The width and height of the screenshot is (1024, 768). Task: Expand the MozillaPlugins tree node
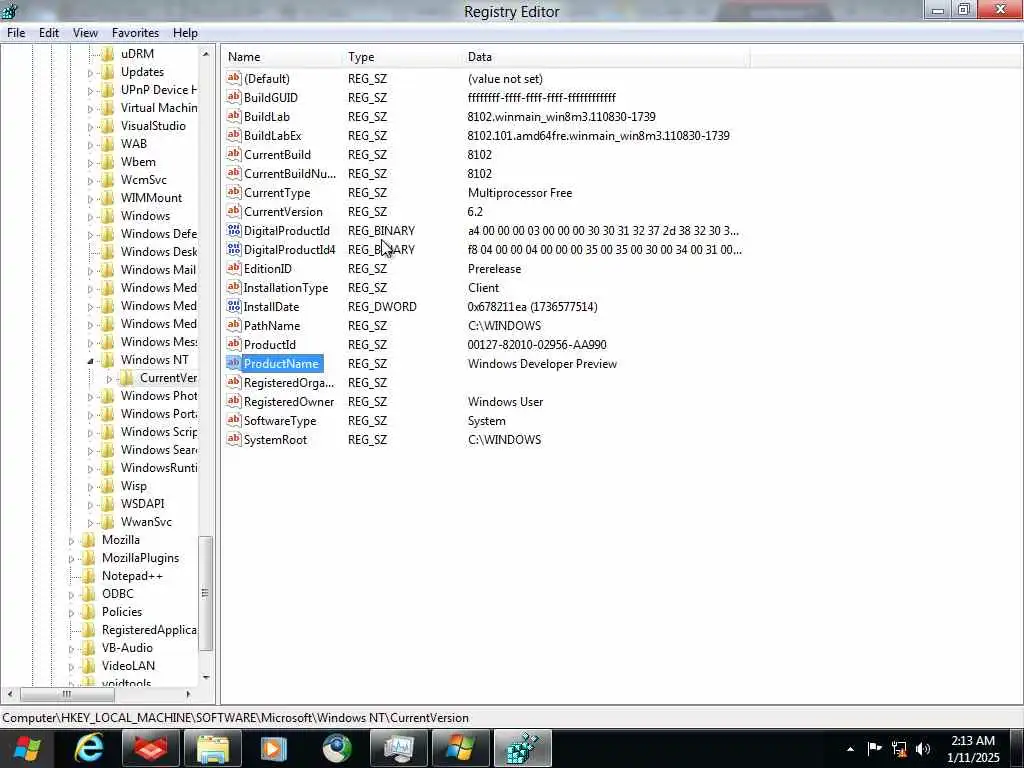(71, 559)
